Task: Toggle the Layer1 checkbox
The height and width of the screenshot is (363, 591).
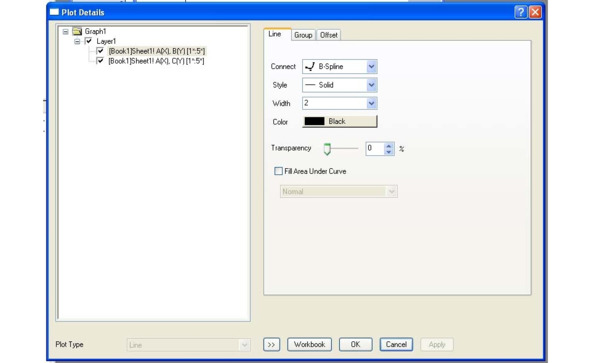Action: 89,41
